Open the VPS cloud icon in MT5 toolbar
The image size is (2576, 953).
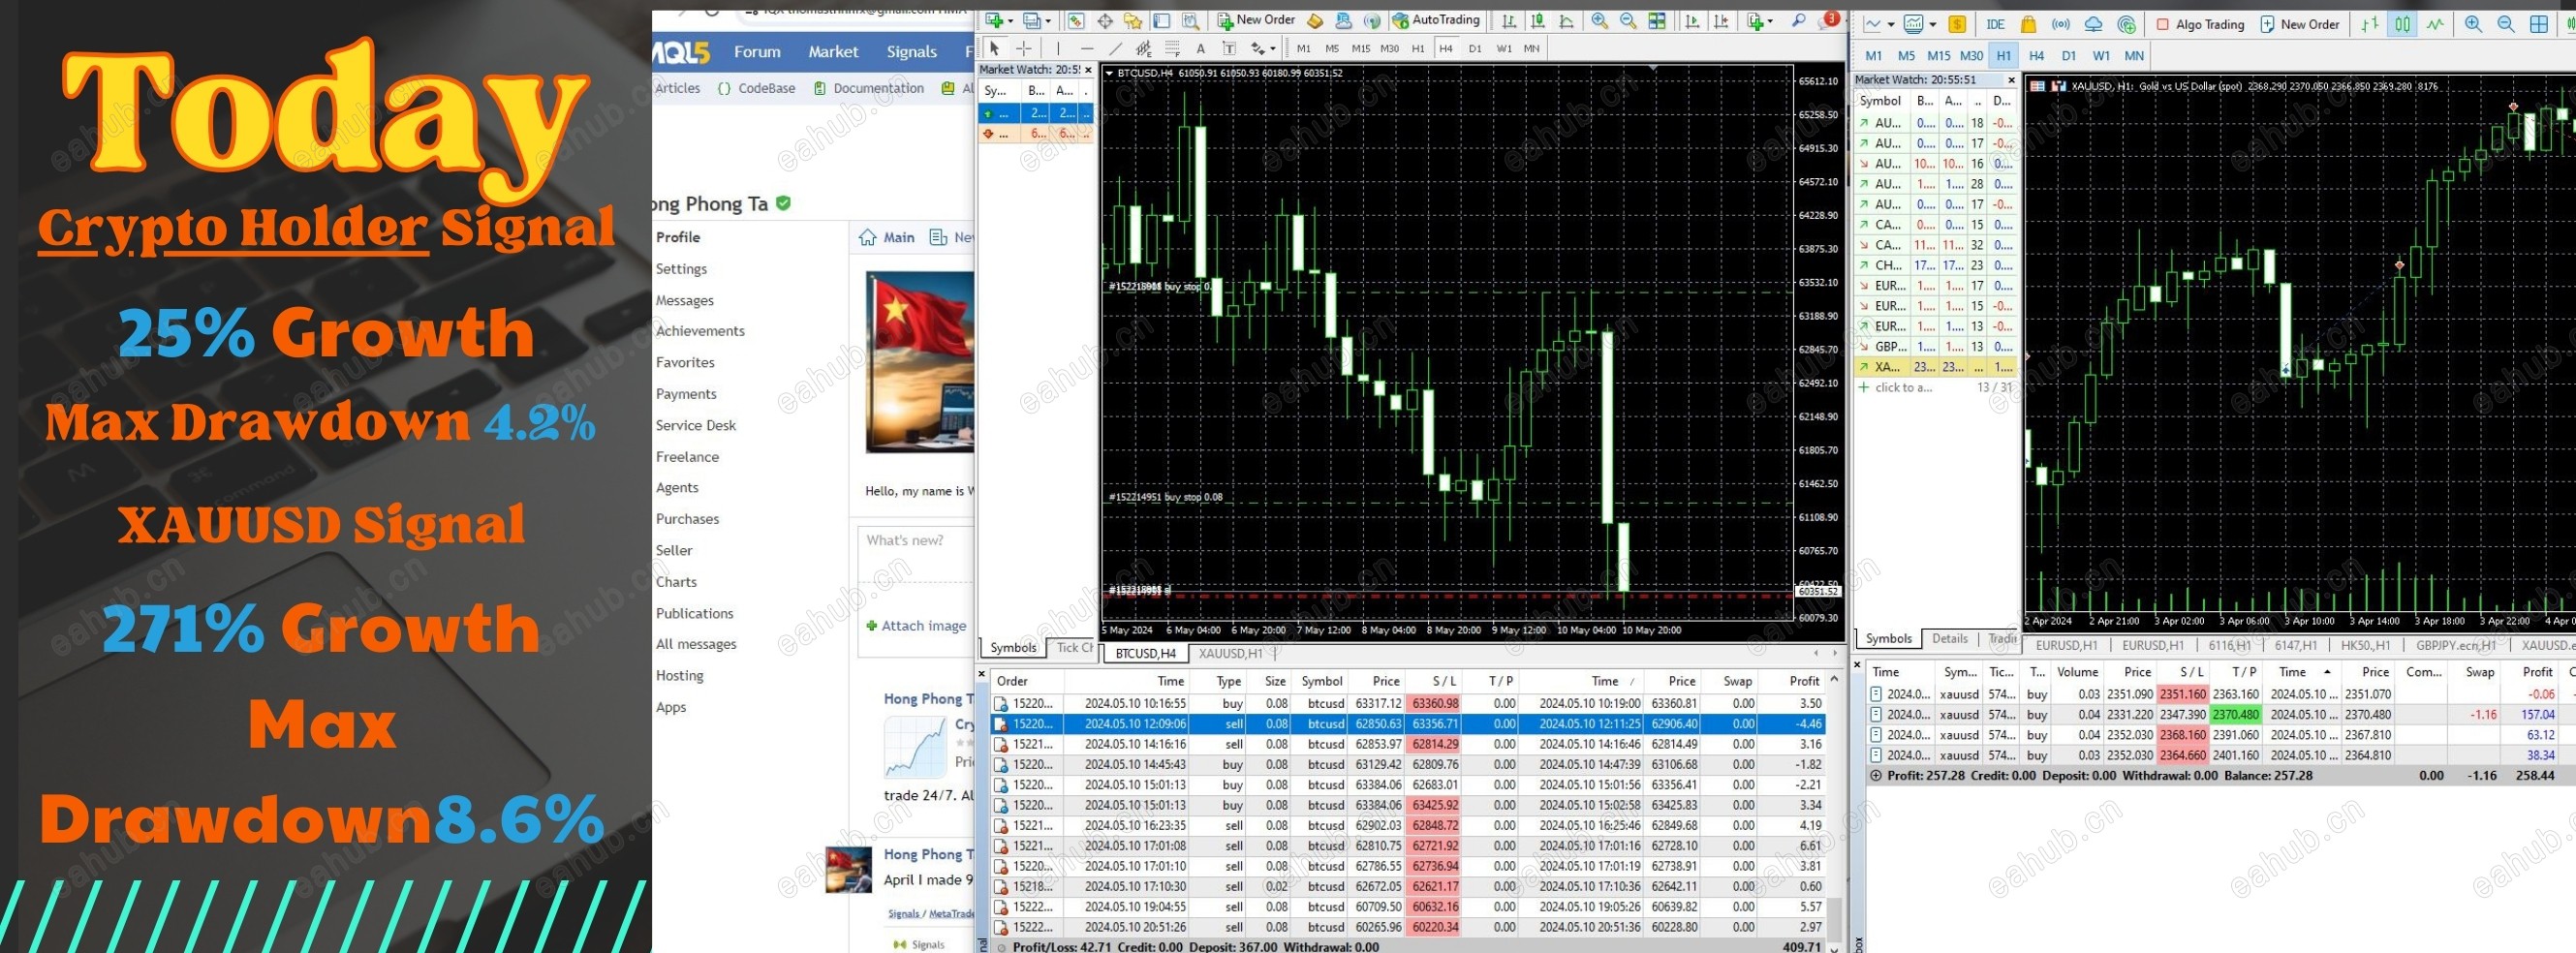2094,24
